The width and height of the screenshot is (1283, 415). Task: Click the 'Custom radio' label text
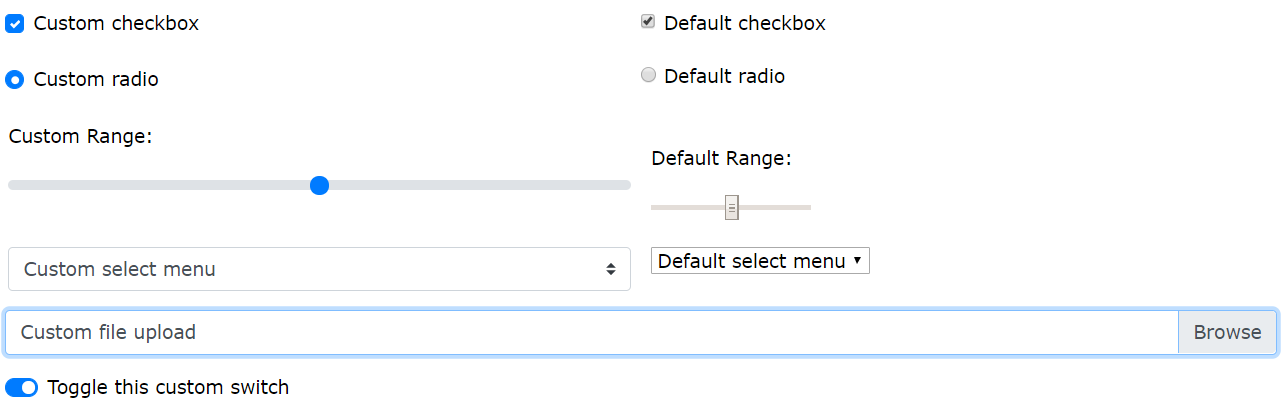(96, 80)
